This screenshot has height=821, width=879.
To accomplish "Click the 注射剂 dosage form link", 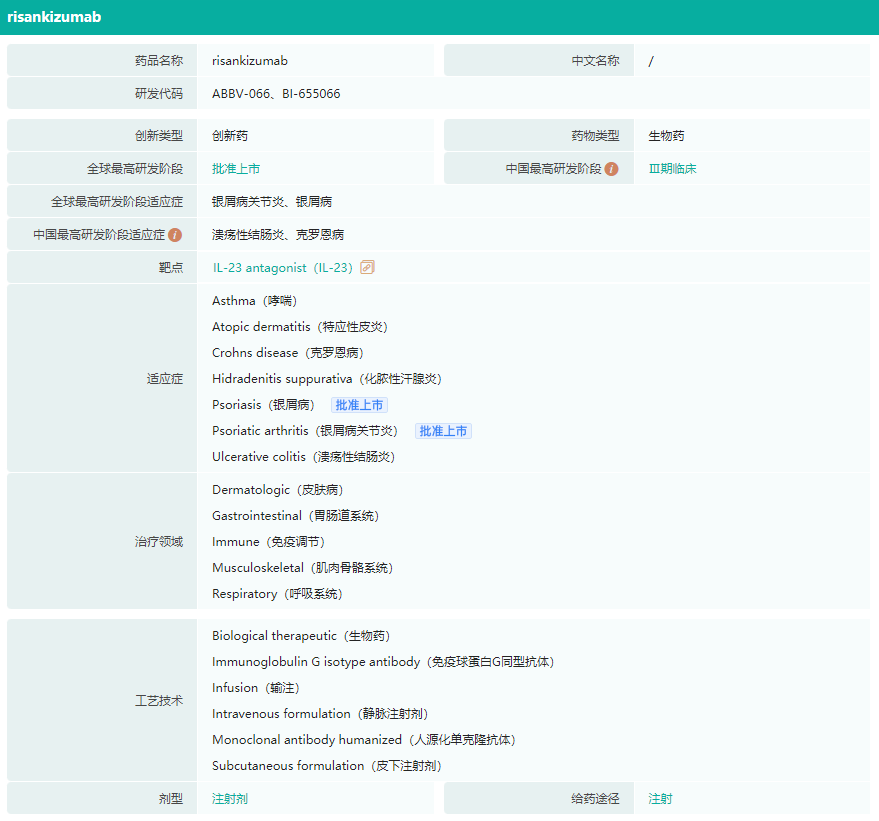I will click(230, 799).
